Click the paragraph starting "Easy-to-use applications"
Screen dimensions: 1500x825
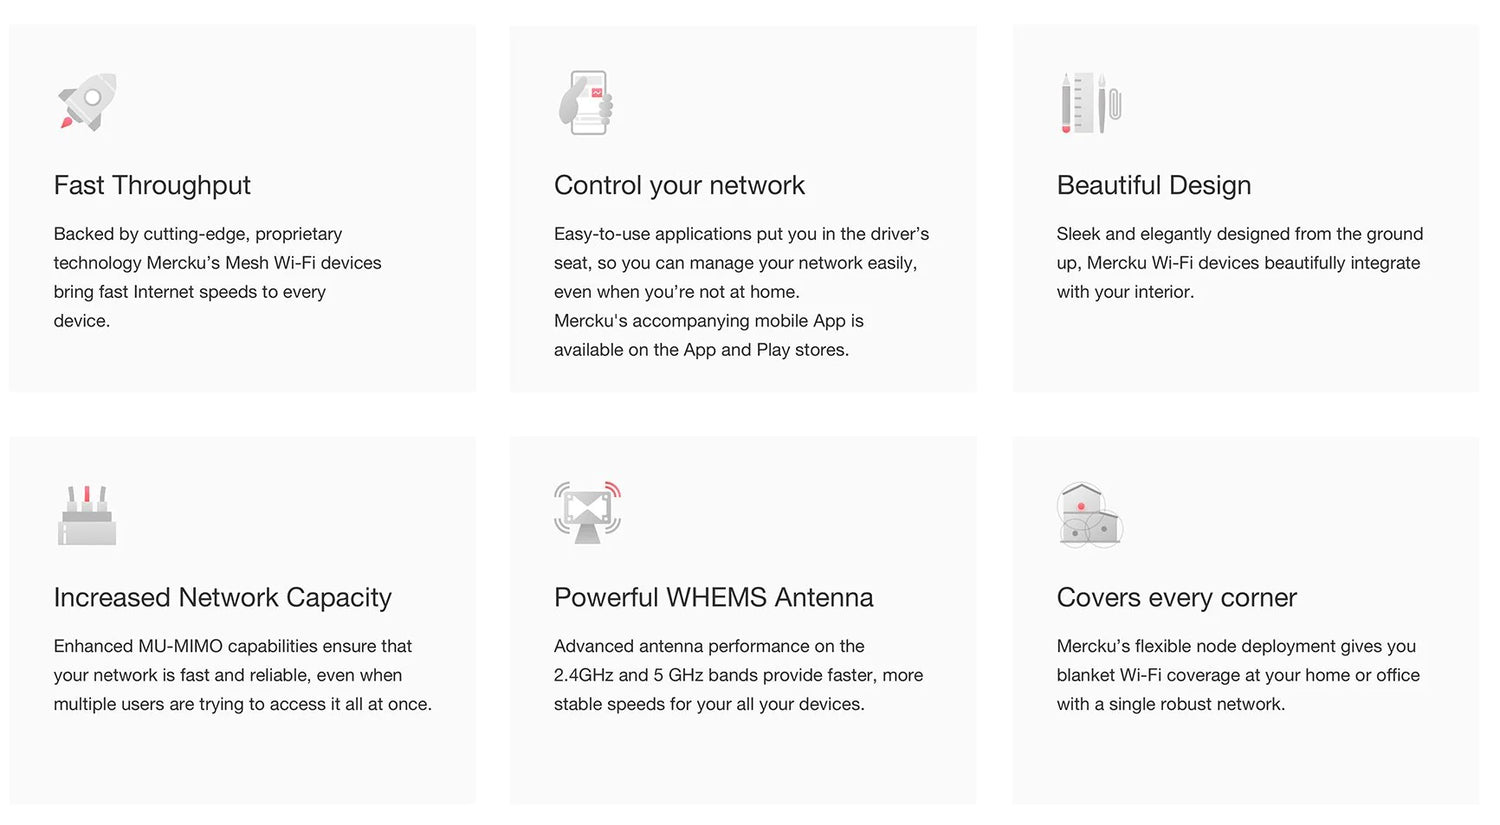pyautogui.click(x=741, y=262)
